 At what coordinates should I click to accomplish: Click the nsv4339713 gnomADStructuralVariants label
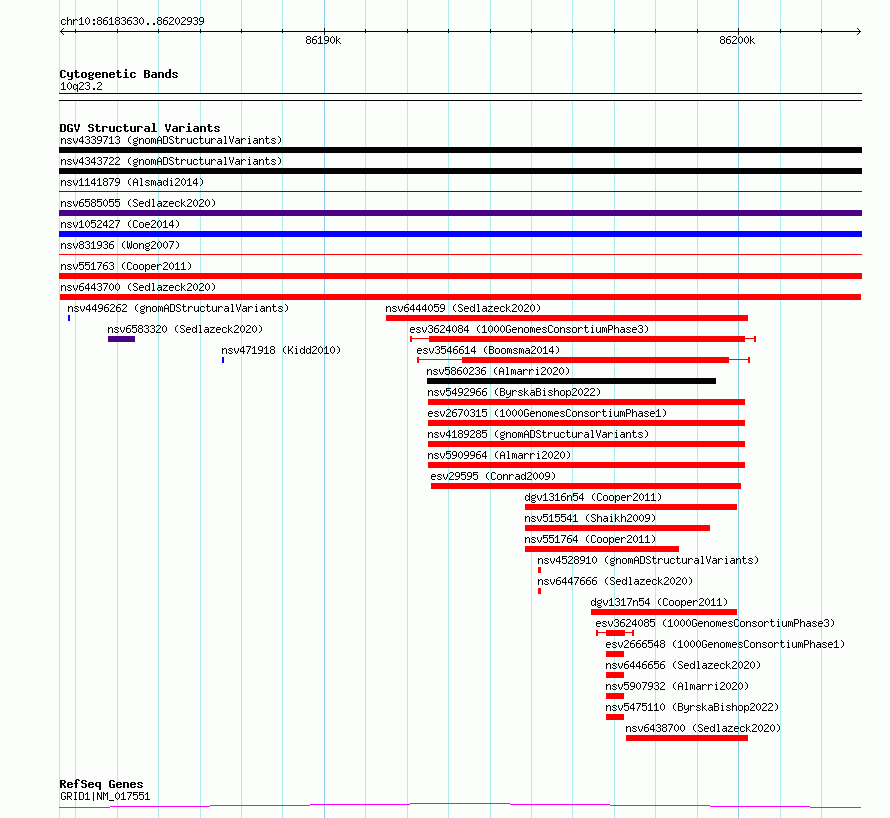[171, 140]
